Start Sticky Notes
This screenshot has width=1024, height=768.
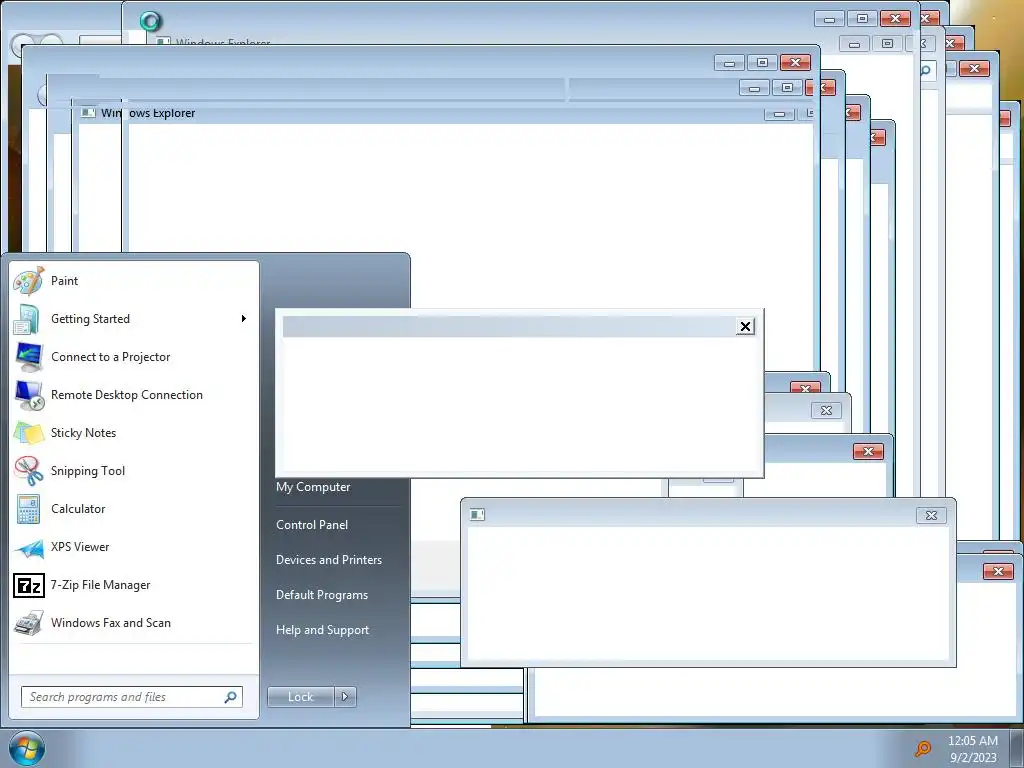84,433
